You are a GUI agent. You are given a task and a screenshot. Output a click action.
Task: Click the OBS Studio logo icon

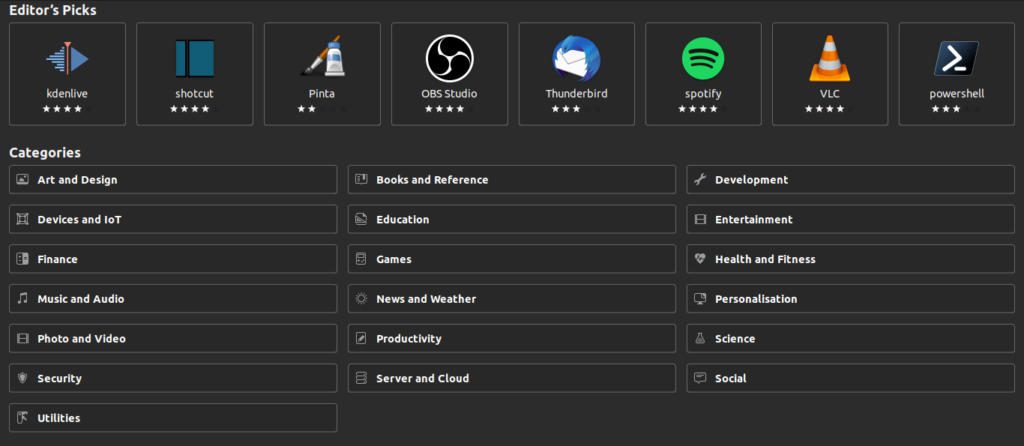pos(449,58)
